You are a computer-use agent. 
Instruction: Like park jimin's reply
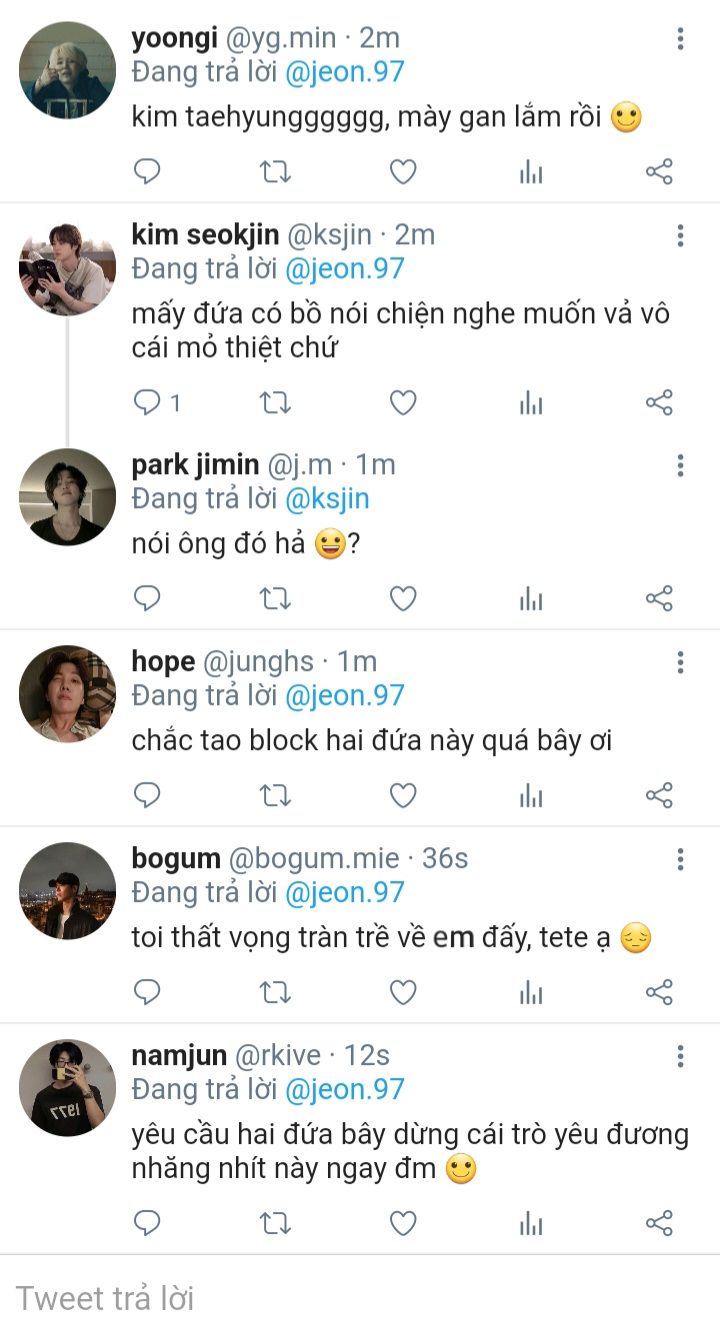coord(403,599)
